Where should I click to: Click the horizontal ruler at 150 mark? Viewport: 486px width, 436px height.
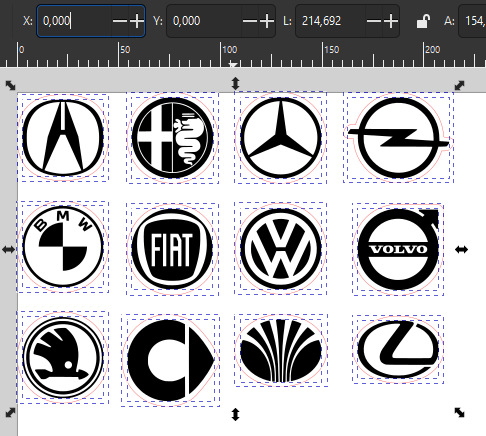323,53
